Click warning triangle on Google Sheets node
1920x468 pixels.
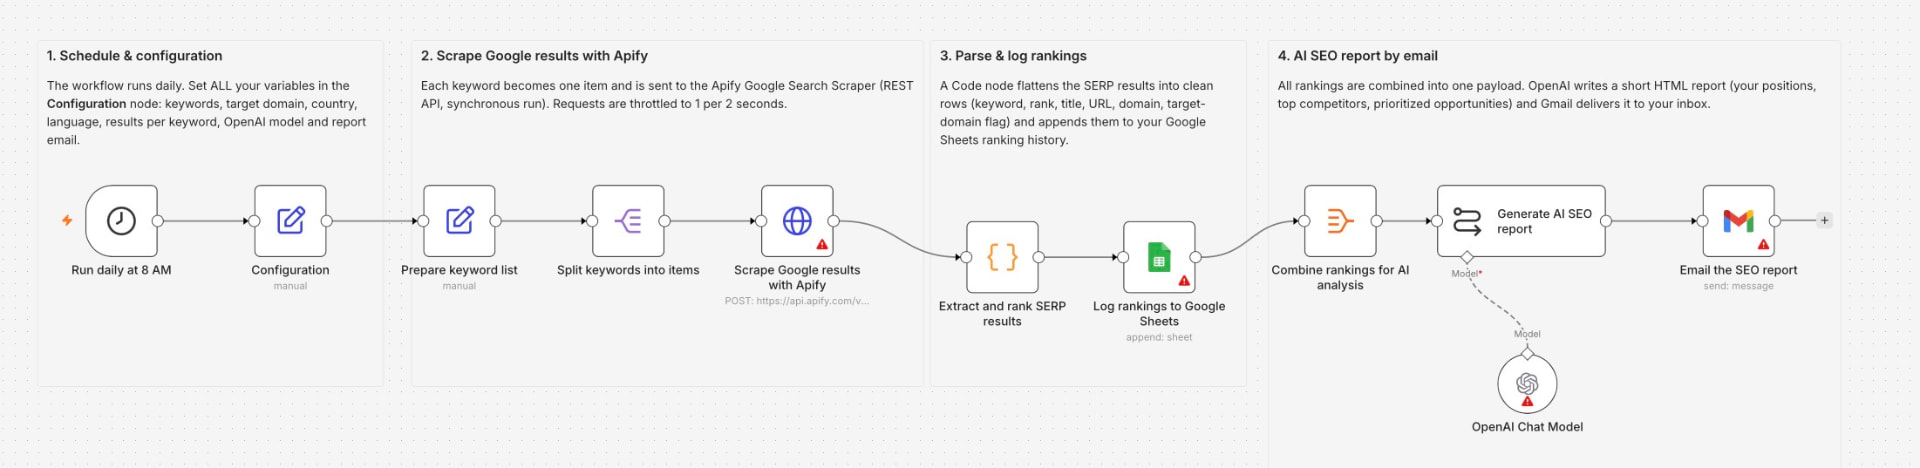tap(1184, 281)
